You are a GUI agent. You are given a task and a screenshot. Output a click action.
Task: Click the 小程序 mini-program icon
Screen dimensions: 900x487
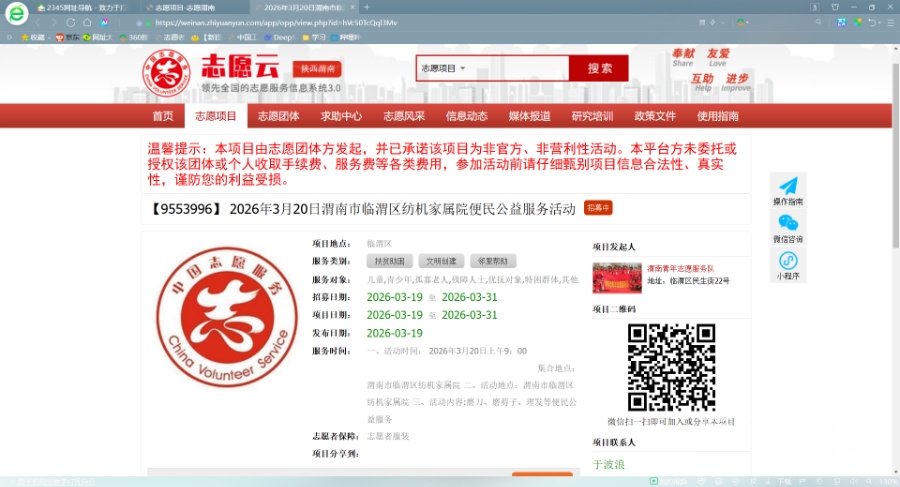[x=788, y=260]
